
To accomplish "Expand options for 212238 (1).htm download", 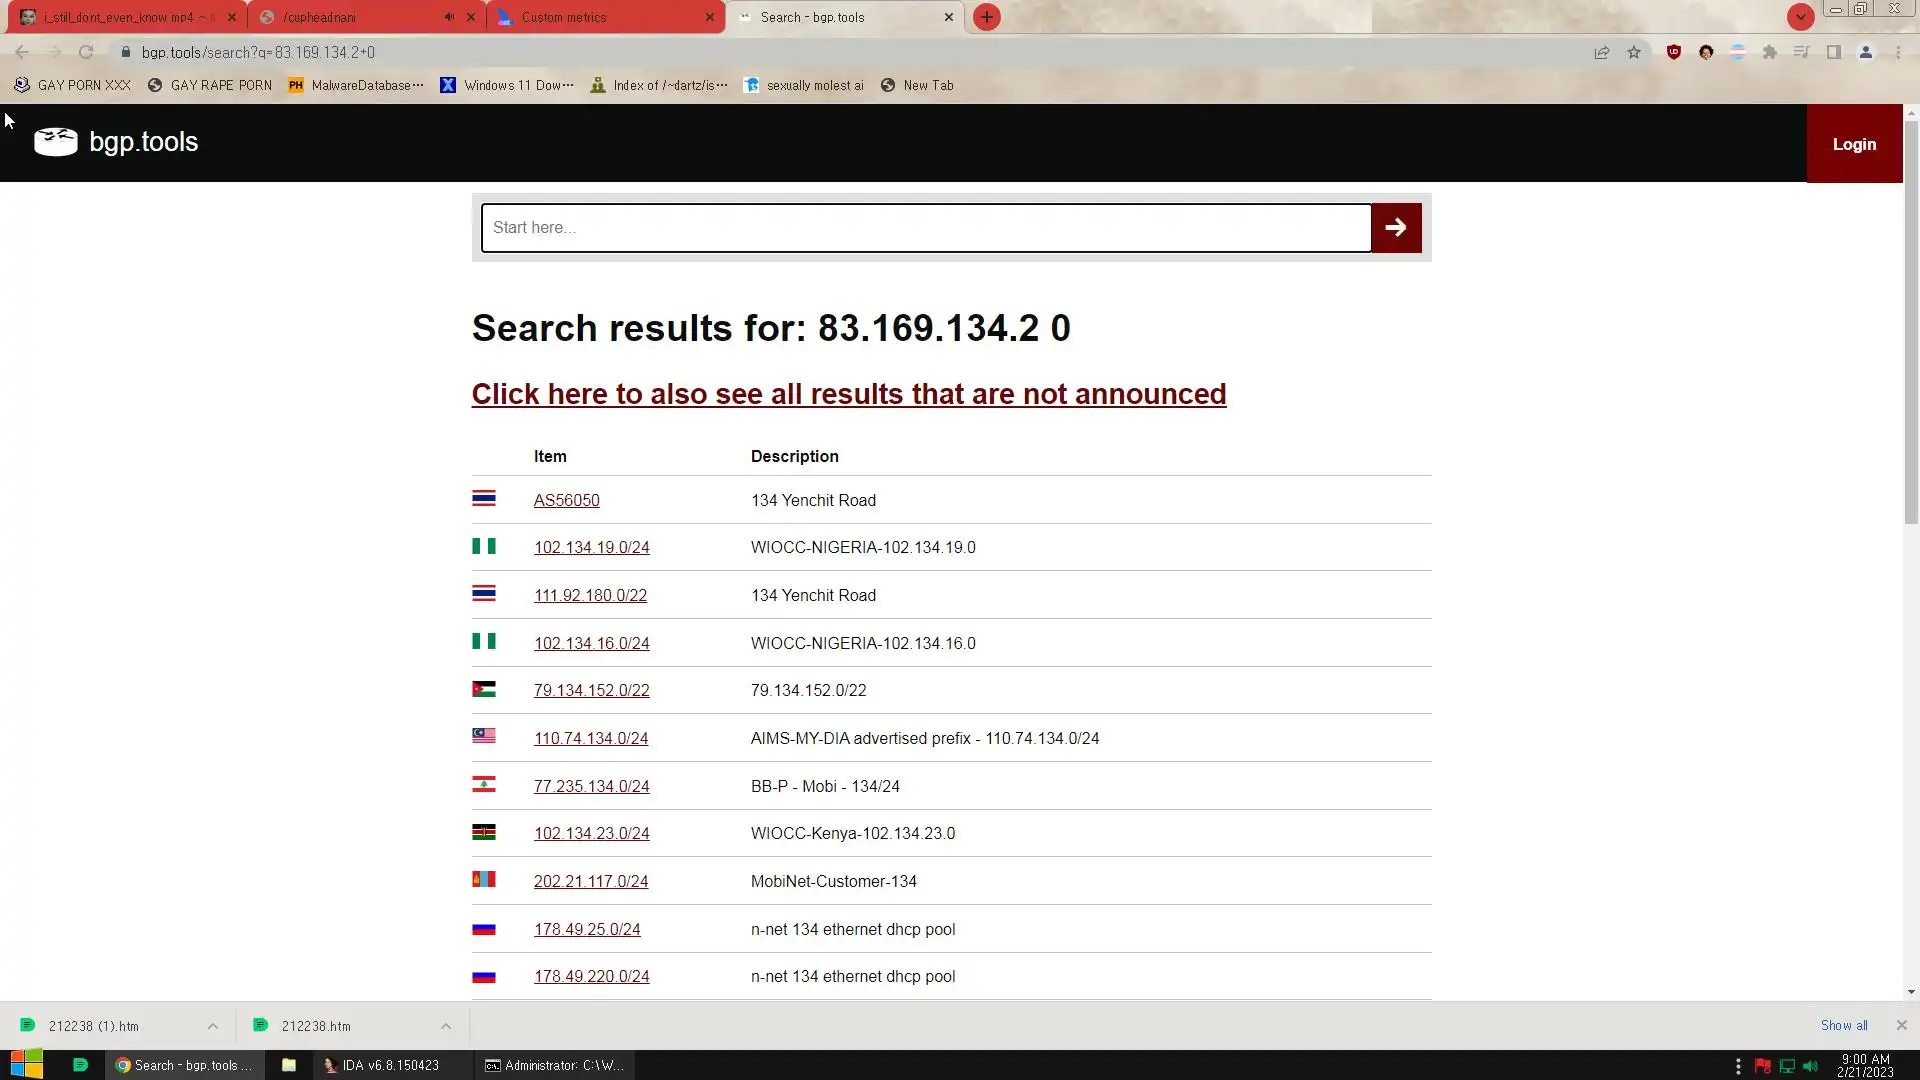I will coord(212,1026).
